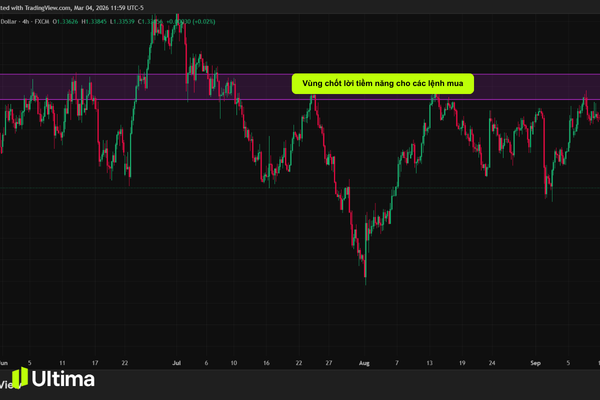Image resolution: width=600 pixels, height=400 pixels.
Task: Click the high price value H1.33845
Action: click(x=94, y=22)
